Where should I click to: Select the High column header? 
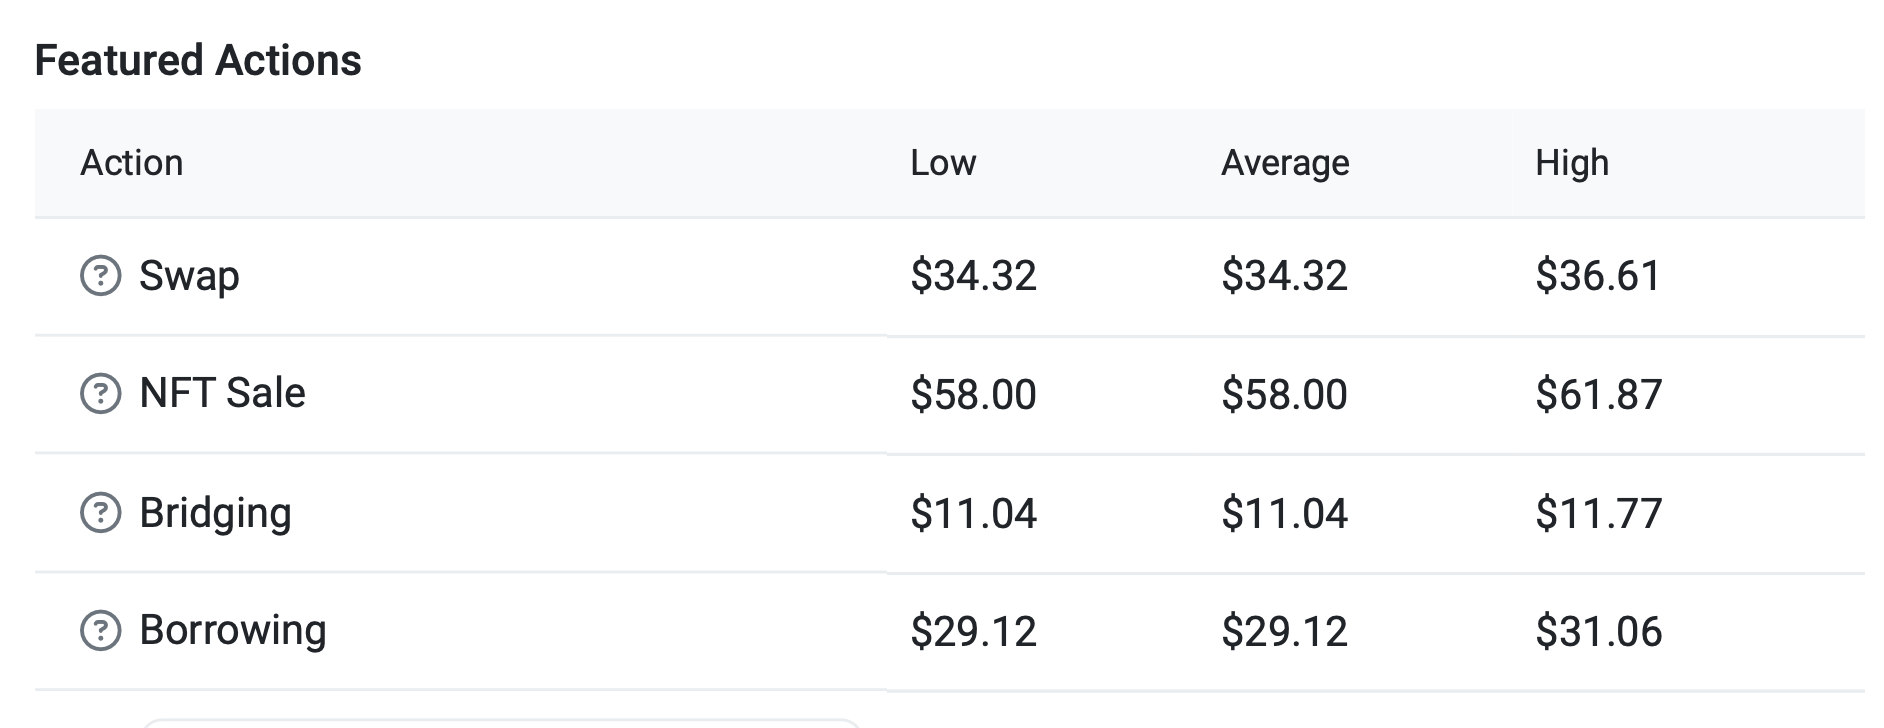click(x=1572, y=163)
